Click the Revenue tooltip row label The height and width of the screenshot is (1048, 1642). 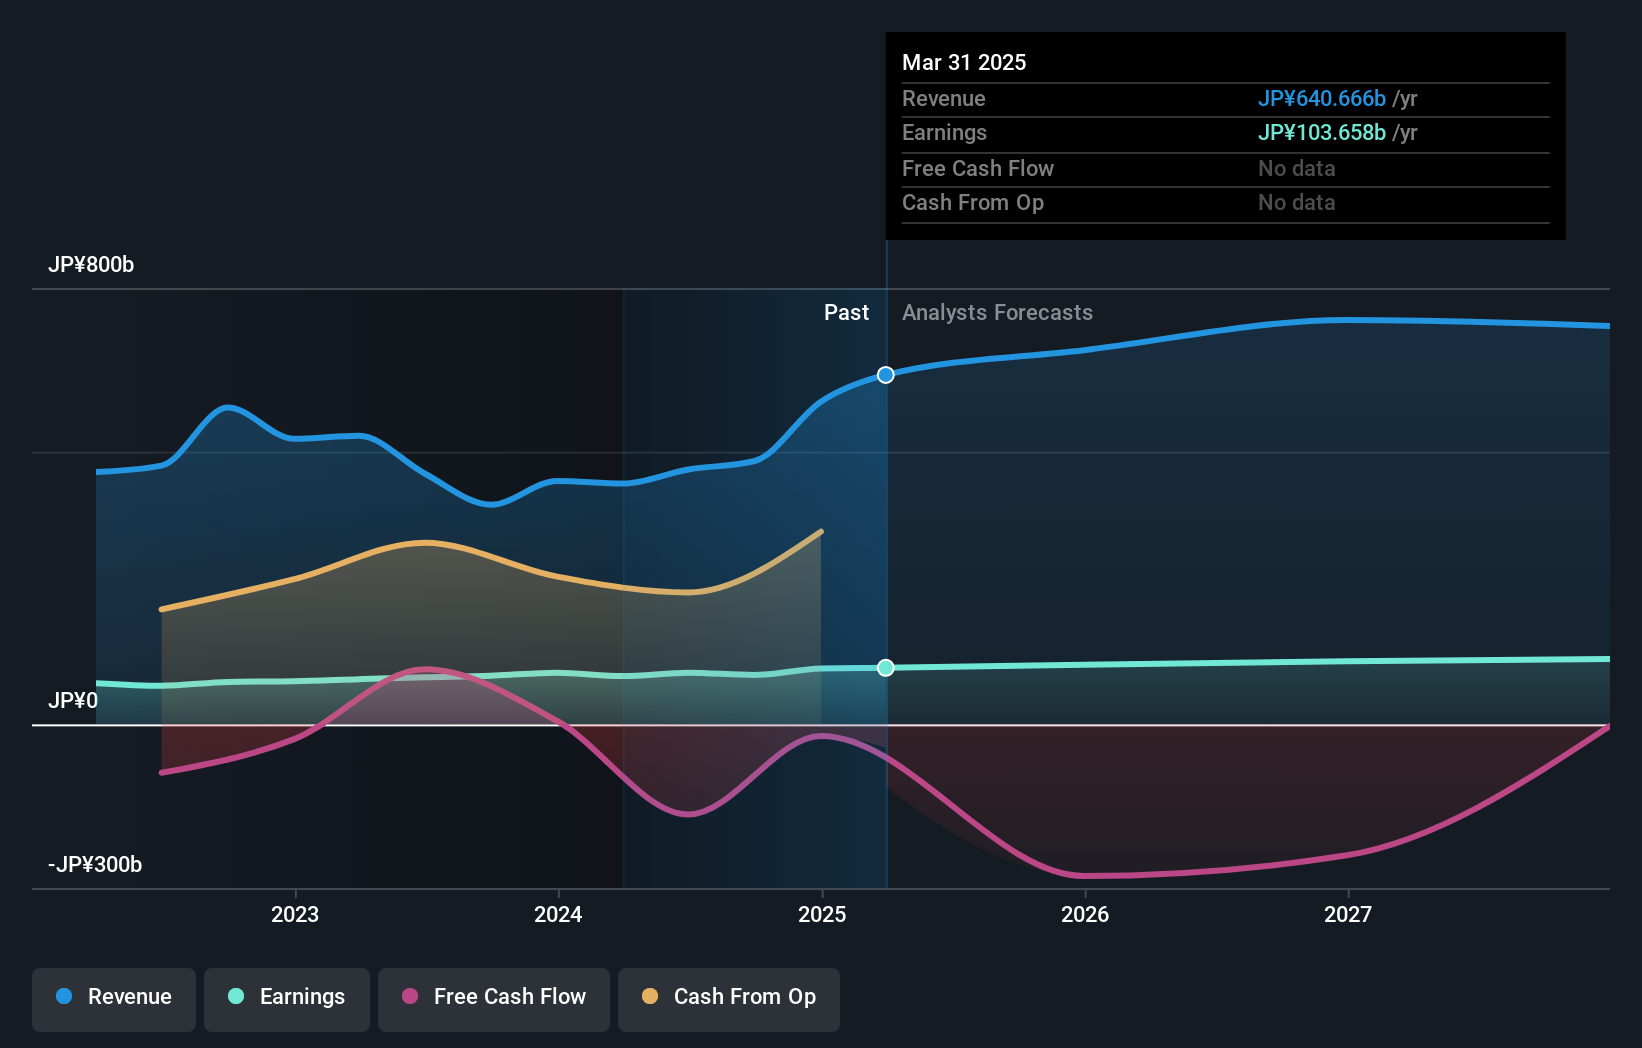tap(944, 98)
